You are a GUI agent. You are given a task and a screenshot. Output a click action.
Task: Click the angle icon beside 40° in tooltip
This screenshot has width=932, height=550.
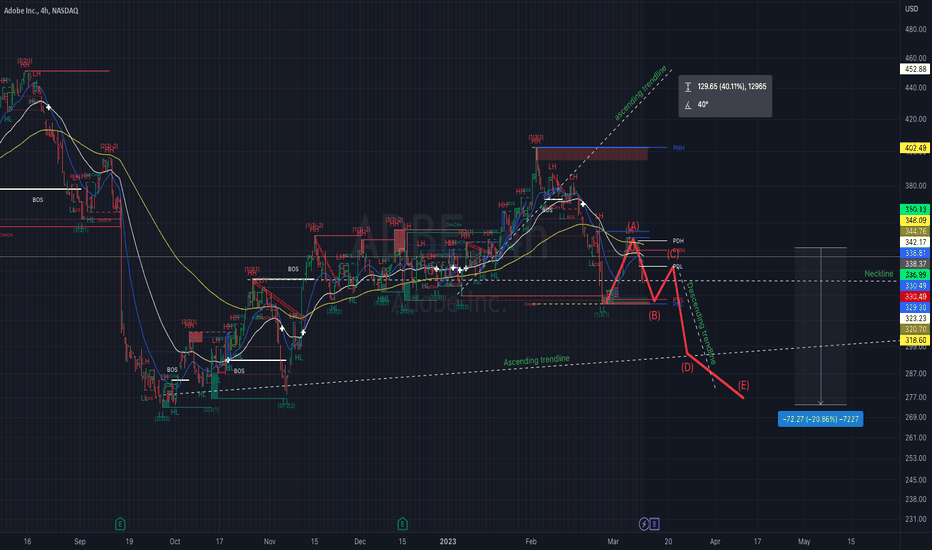(x=688, y=105)
